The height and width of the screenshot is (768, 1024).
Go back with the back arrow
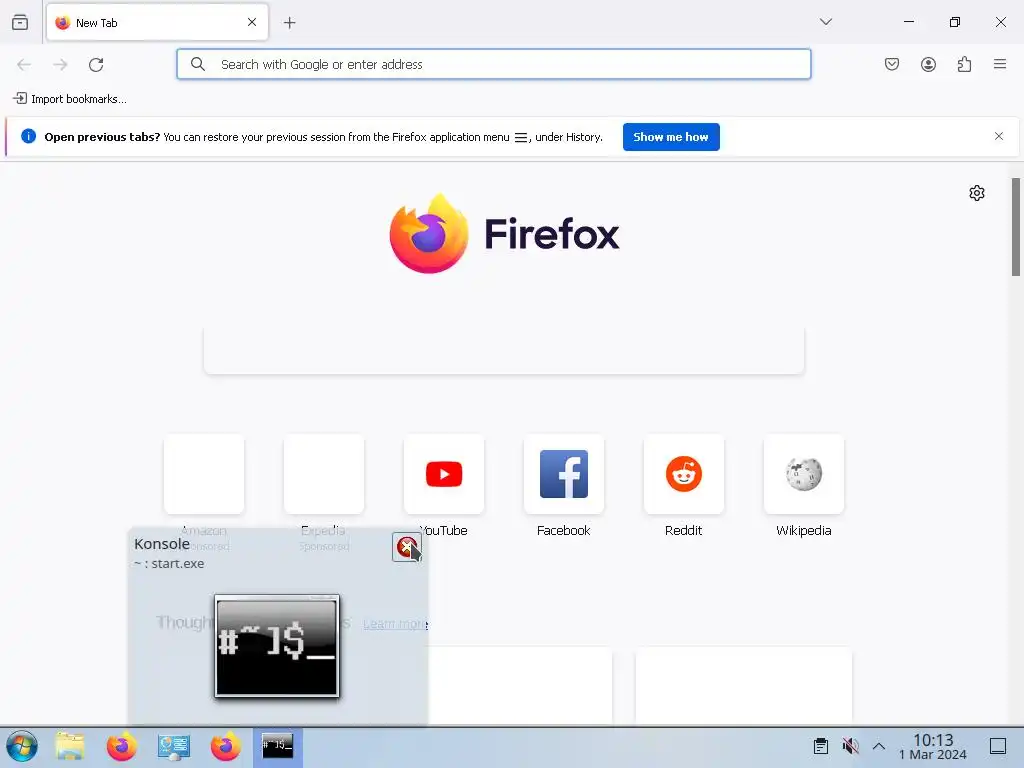click(x=24, y=64)
